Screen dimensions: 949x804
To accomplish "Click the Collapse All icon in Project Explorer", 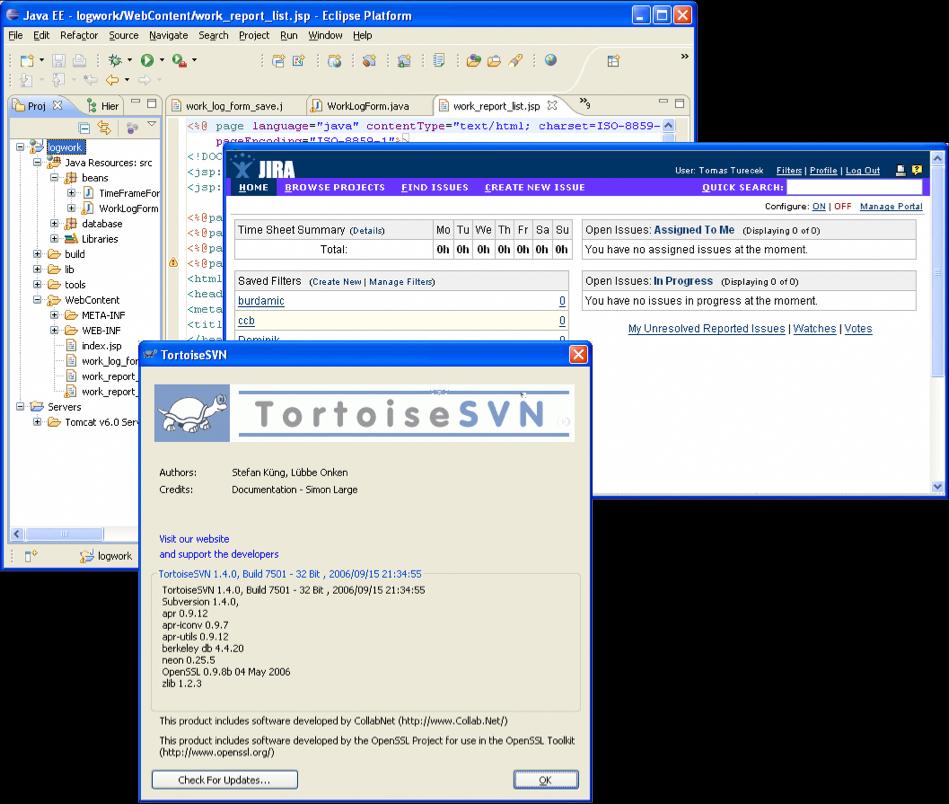I will point(85,128).
